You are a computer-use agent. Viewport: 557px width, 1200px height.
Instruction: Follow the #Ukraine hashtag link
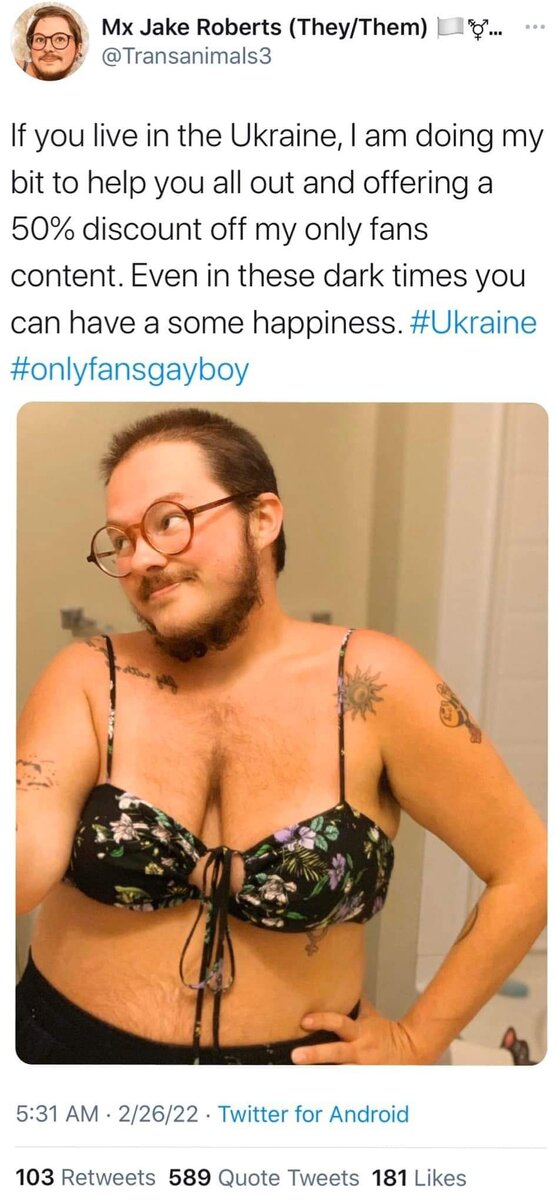coord(472,323)
